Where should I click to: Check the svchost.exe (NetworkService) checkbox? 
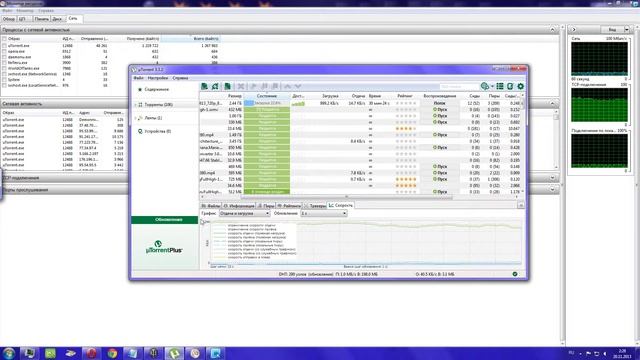coord(4,74)
